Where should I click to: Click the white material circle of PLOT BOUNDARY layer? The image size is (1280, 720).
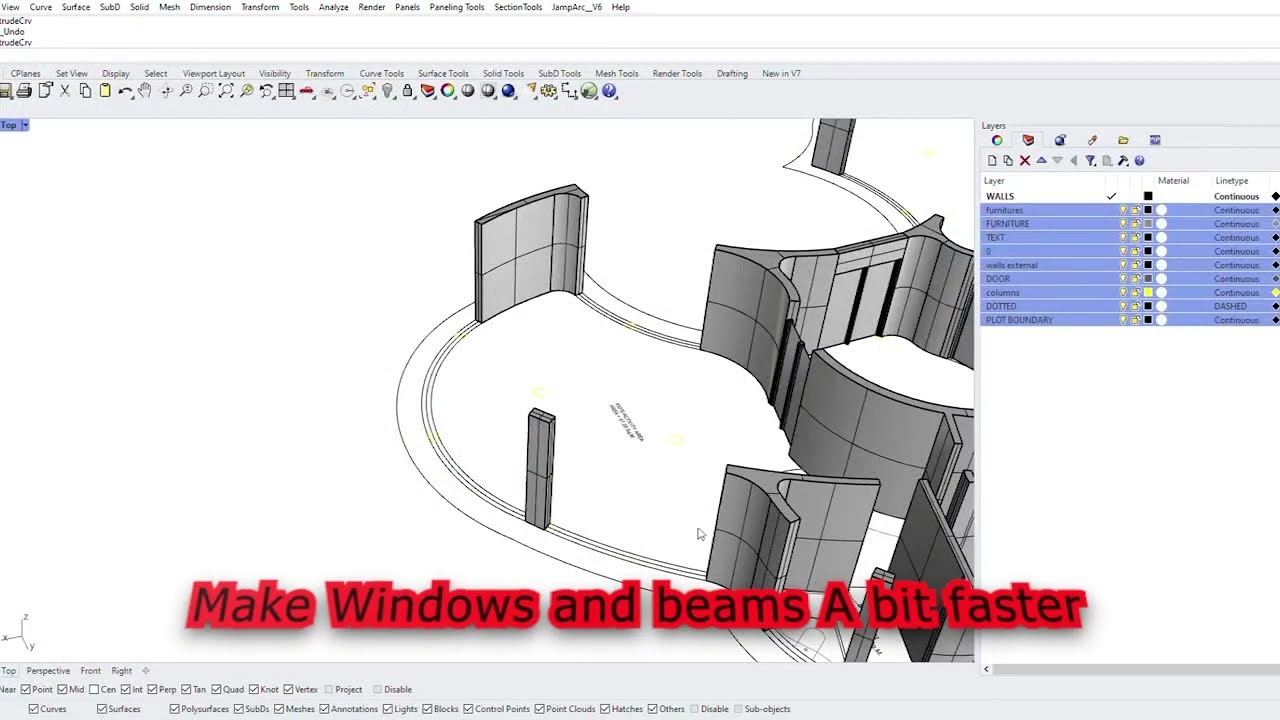coord(1161,320)
